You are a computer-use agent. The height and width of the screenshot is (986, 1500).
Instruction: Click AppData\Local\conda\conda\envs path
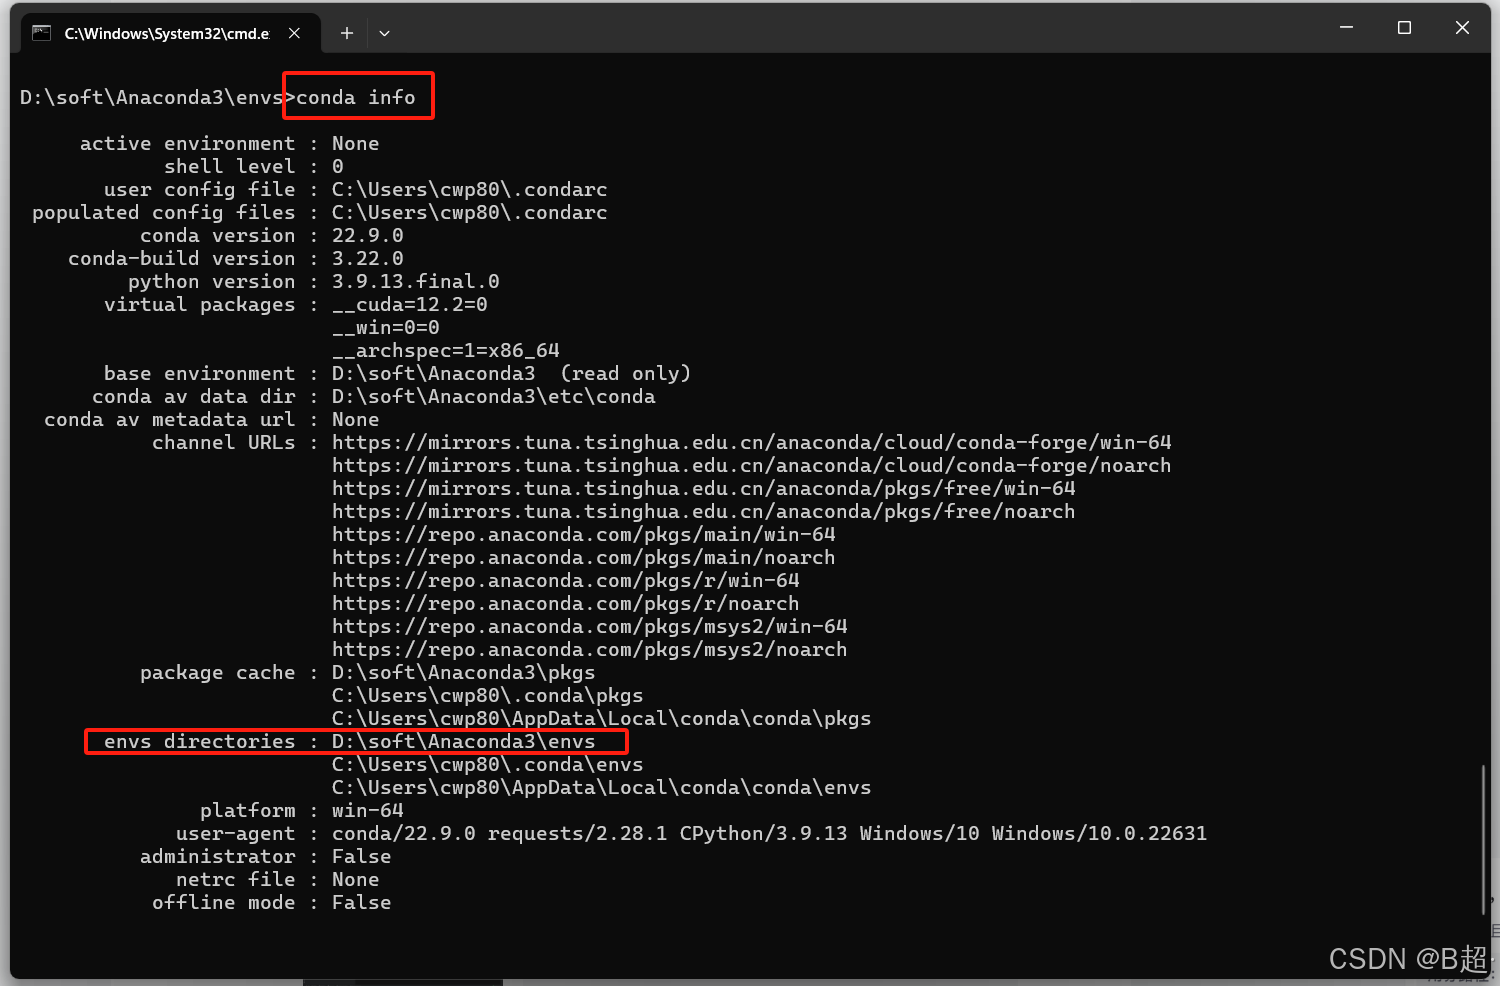pos(602,787)
